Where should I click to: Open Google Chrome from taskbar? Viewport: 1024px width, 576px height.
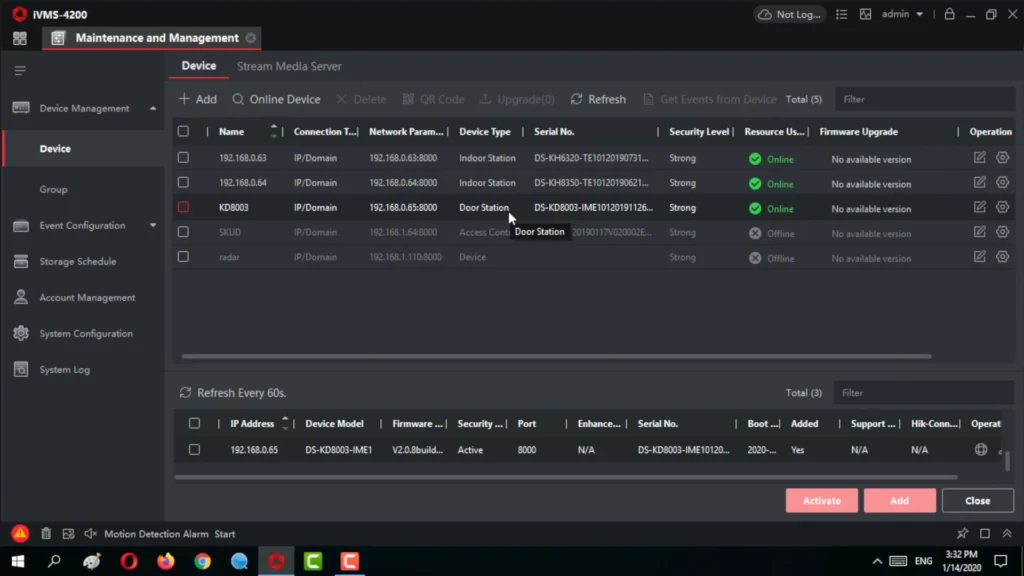point(202,561)
